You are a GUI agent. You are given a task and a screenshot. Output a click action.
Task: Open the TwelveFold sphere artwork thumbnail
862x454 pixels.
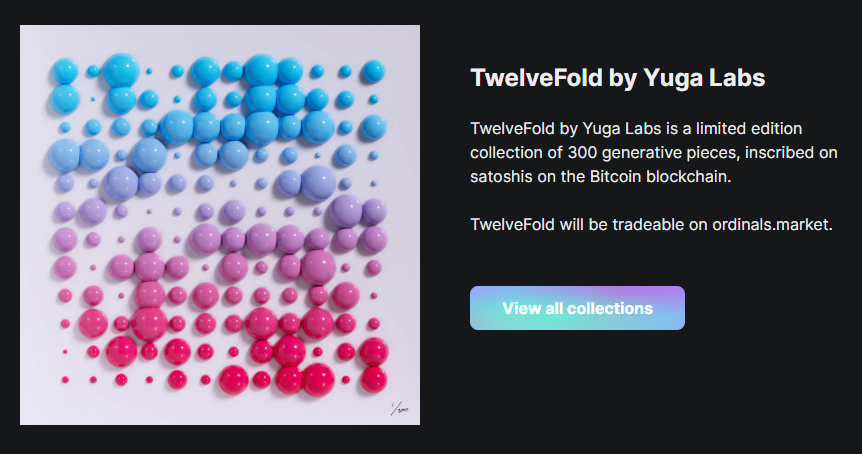220,225
